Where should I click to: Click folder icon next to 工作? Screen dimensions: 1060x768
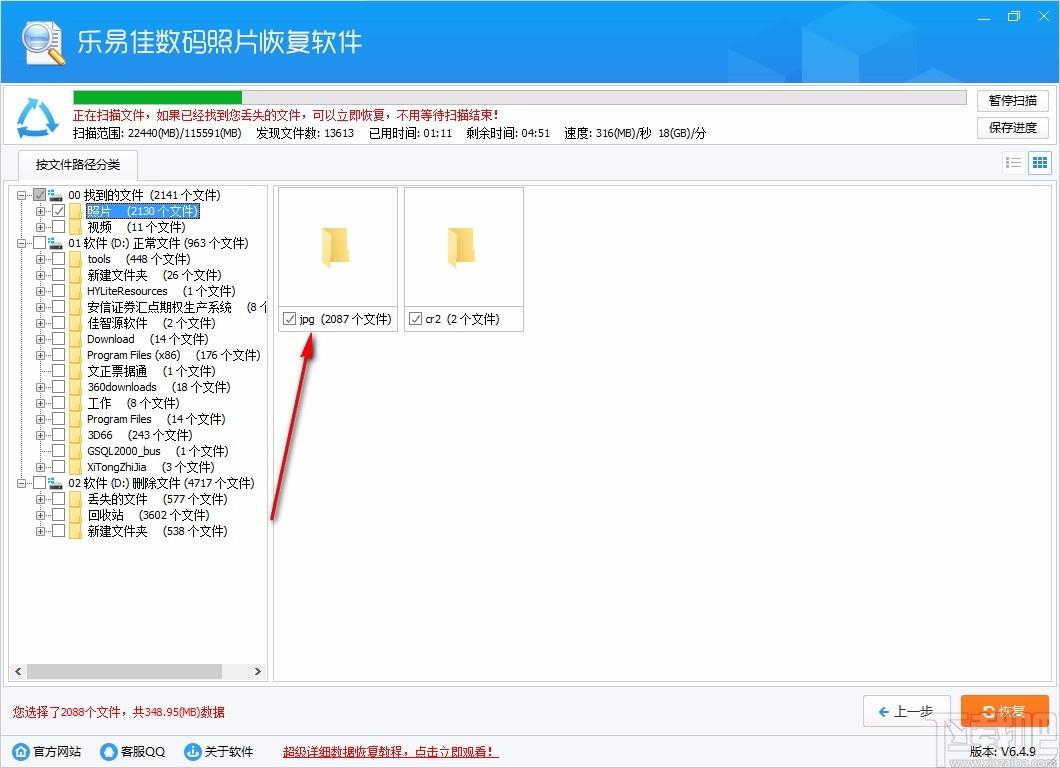tap(75, 404)
